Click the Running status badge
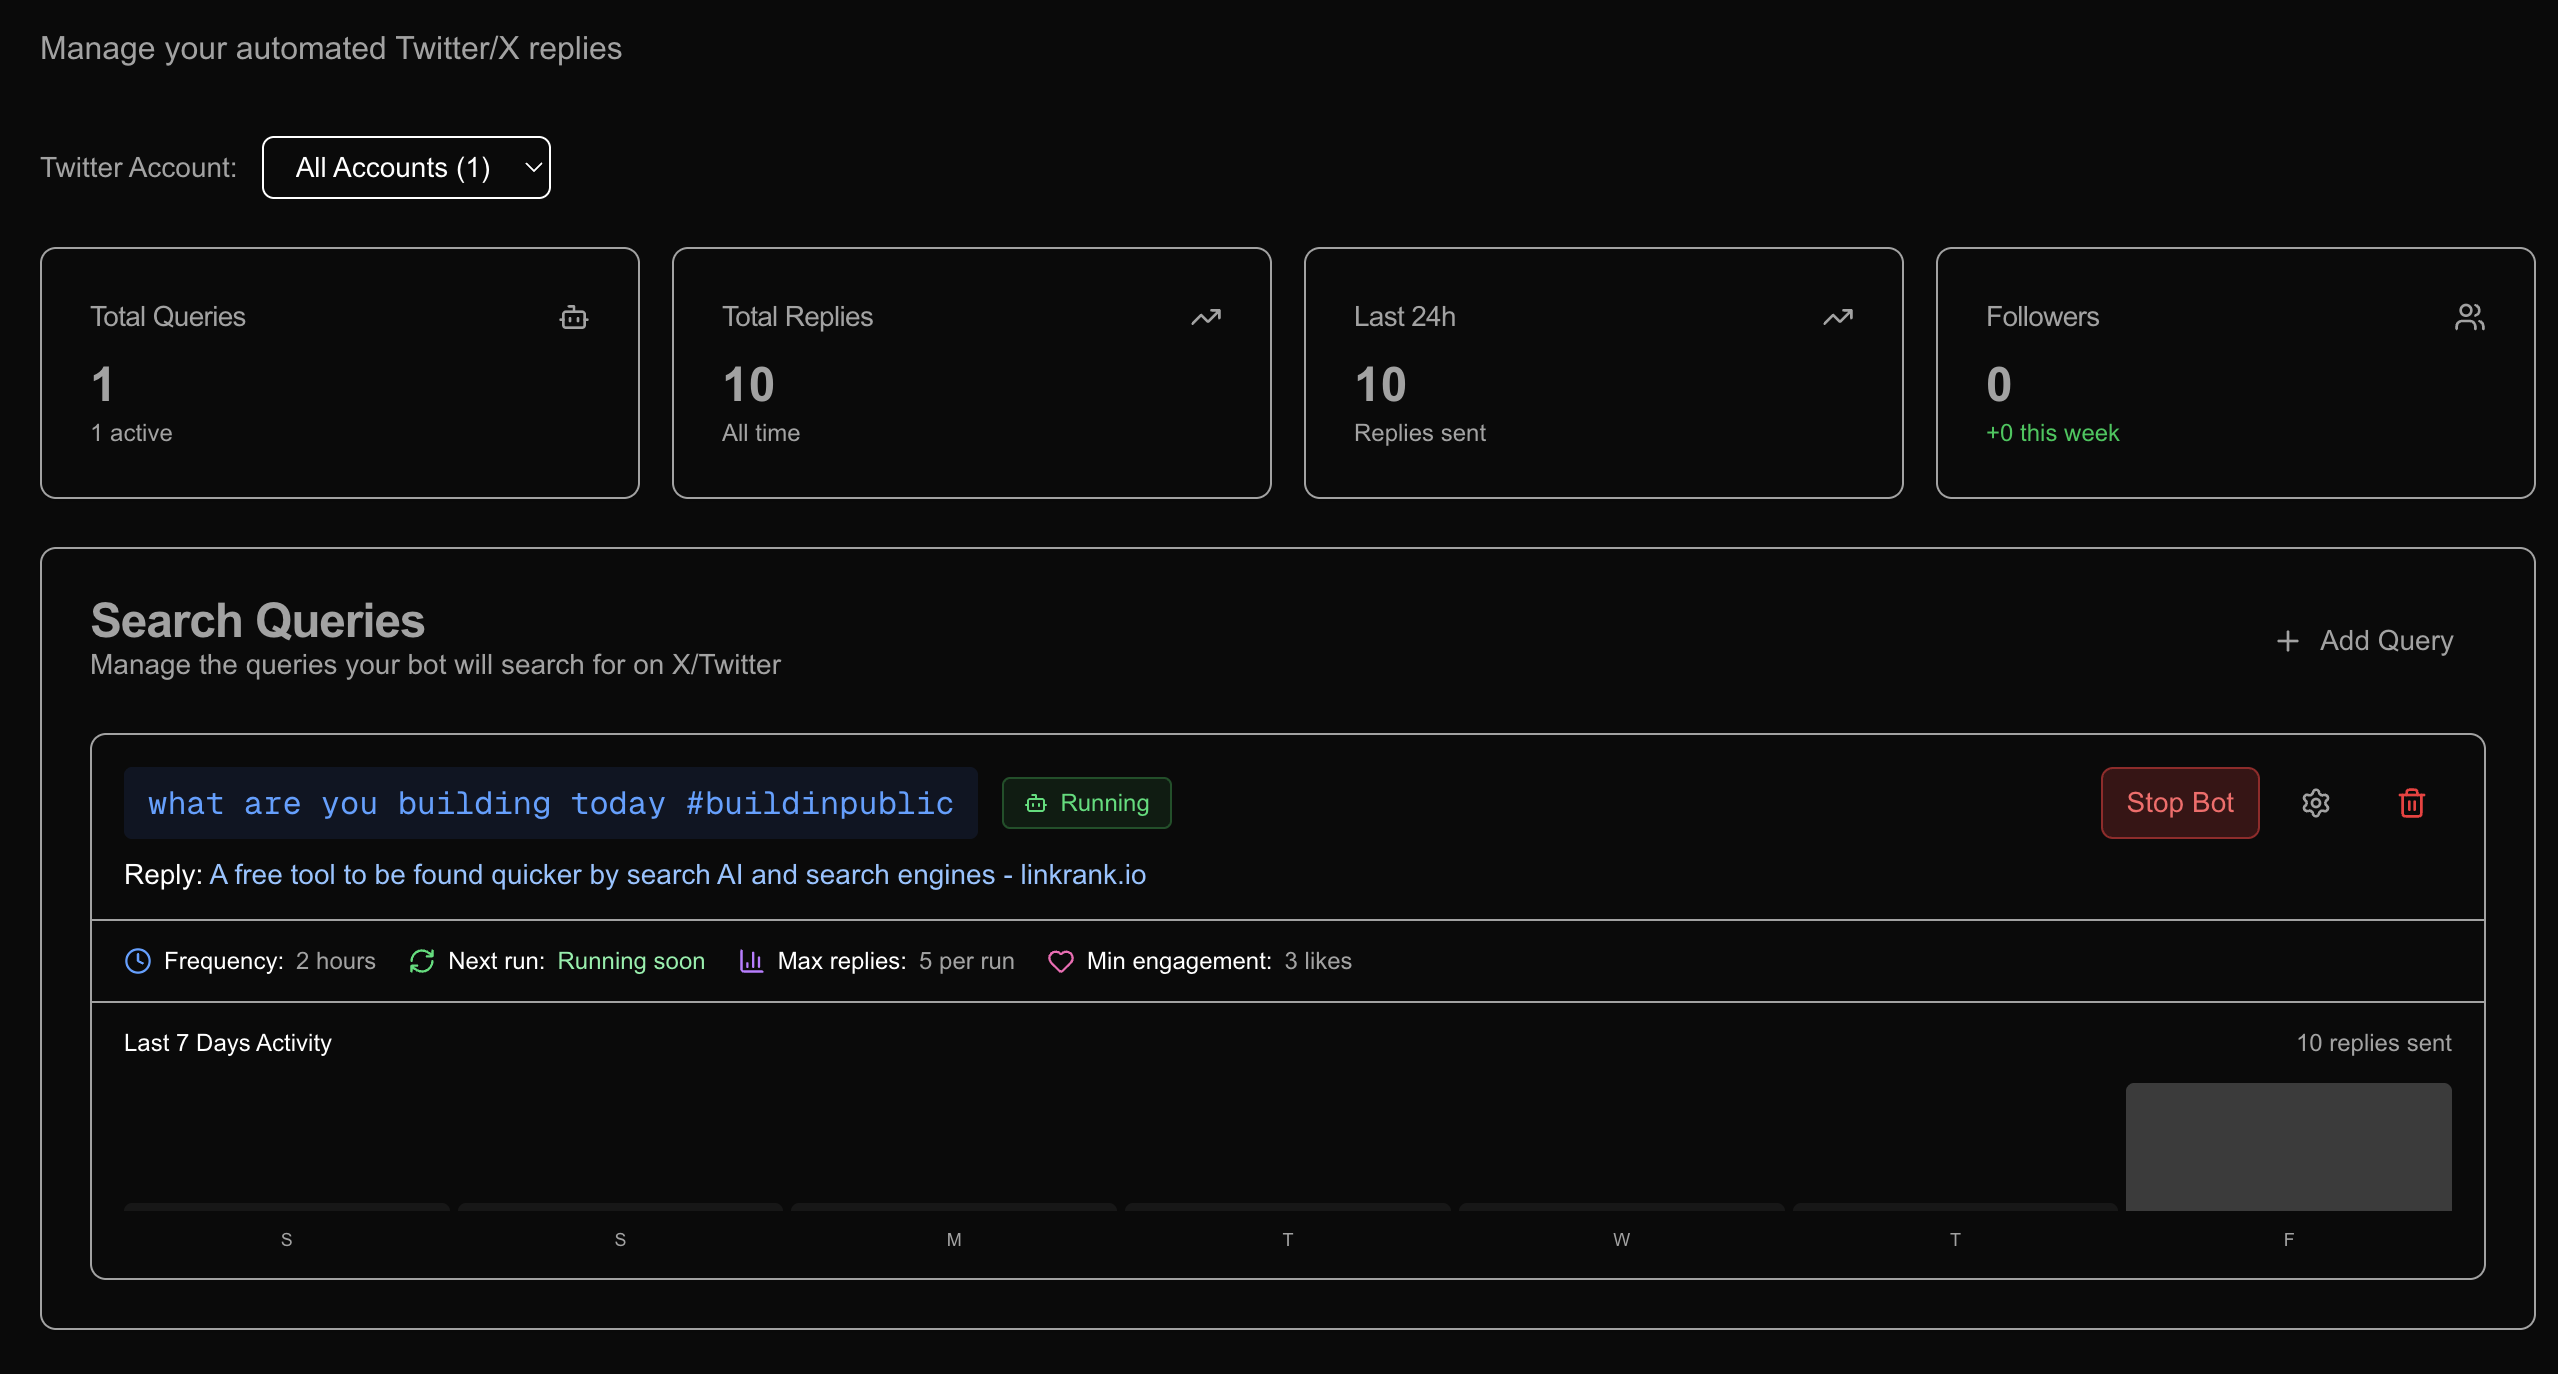 (1087, 803)
